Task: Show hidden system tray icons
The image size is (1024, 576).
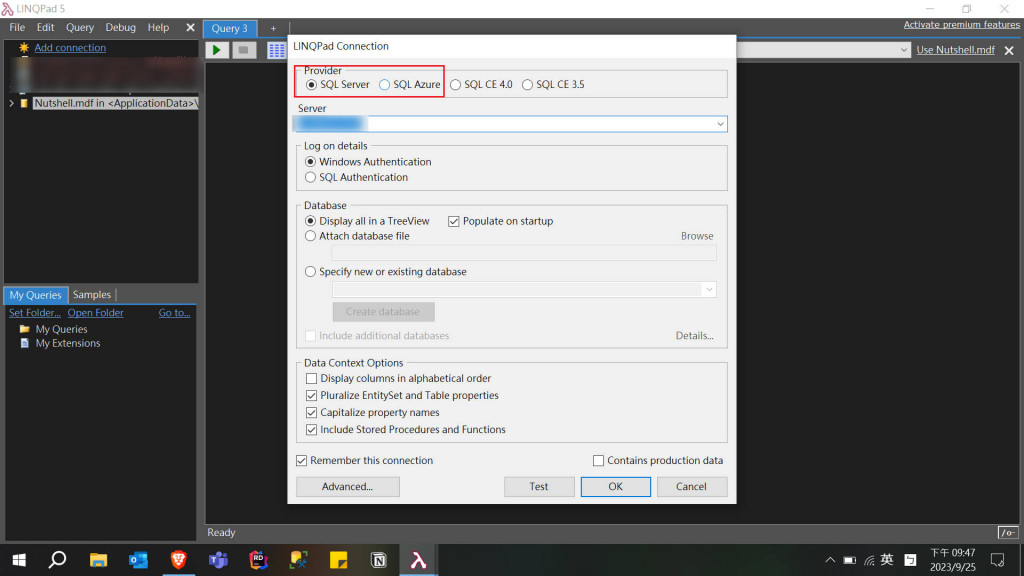Action: [830, 560]
